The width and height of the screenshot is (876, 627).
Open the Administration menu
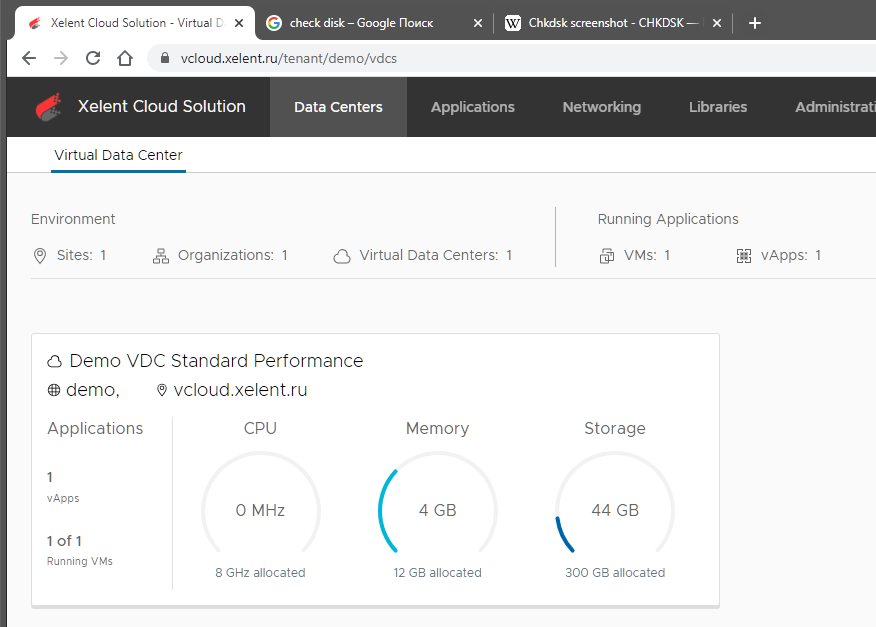pos(835,107)
